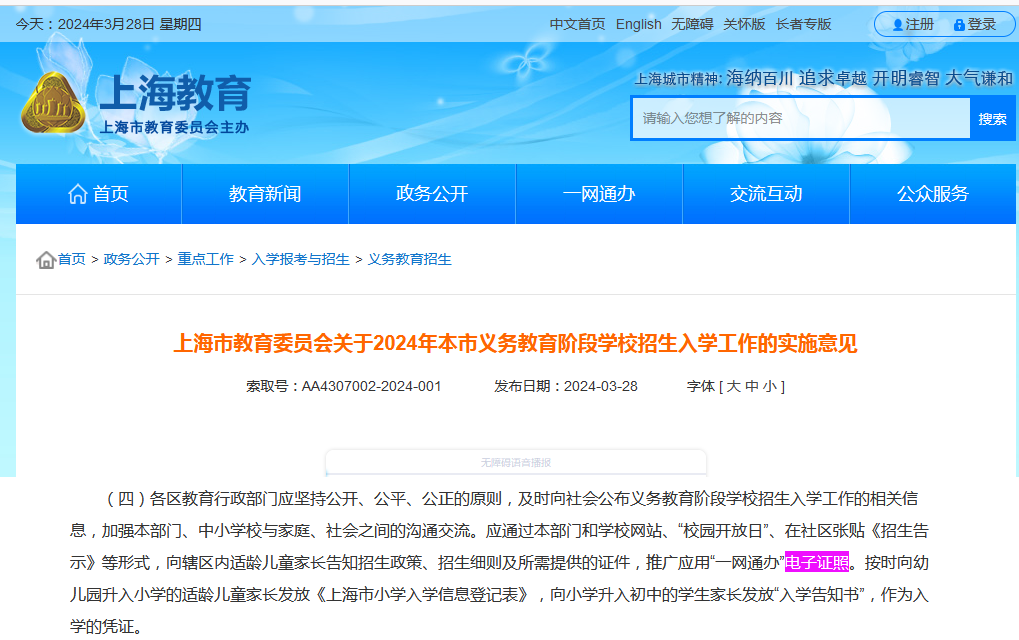The image size is (1019, 640).
Task: Type in the search input field
Action: (x=800, y=118)
